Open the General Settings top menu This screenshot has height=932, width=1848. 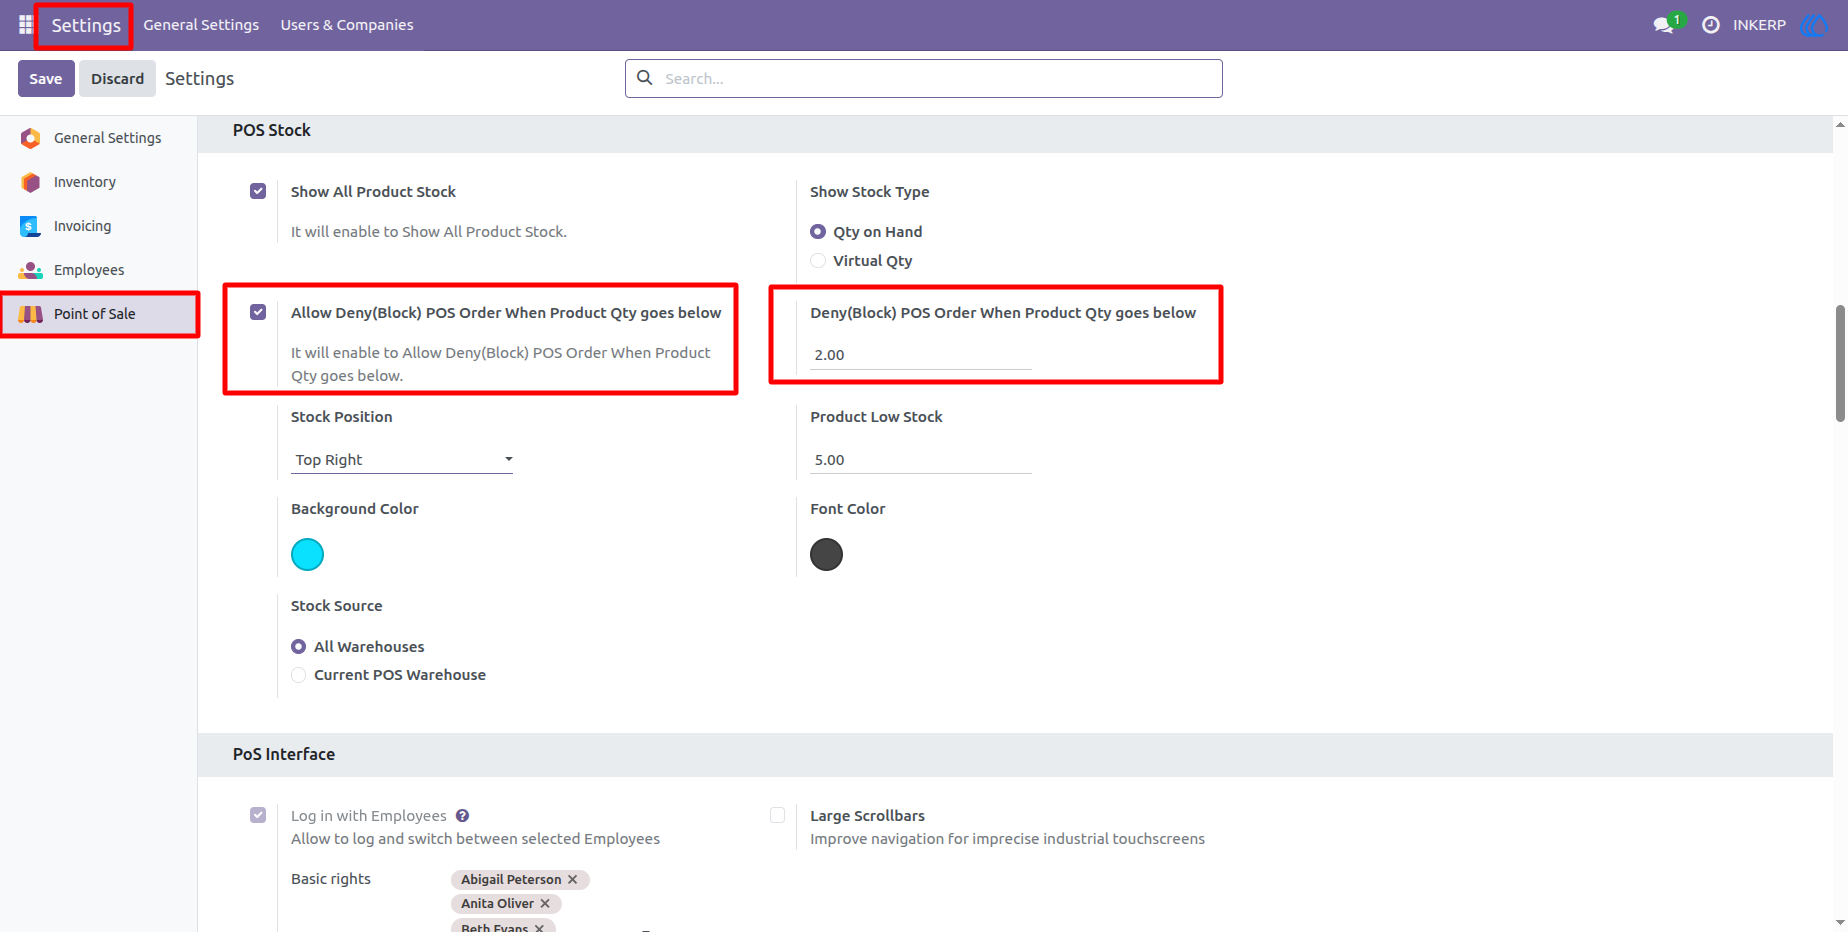pyautogui.click(x=201, y=25)
